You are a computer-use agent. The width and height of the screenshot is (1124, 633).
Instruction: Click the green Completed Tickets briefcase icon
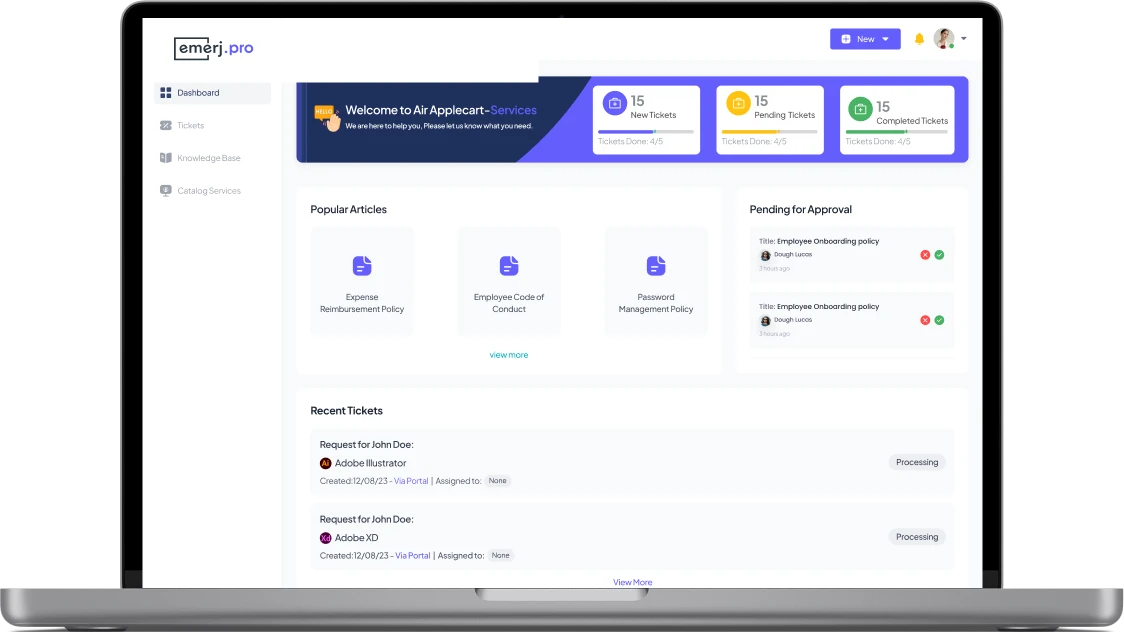859,107
